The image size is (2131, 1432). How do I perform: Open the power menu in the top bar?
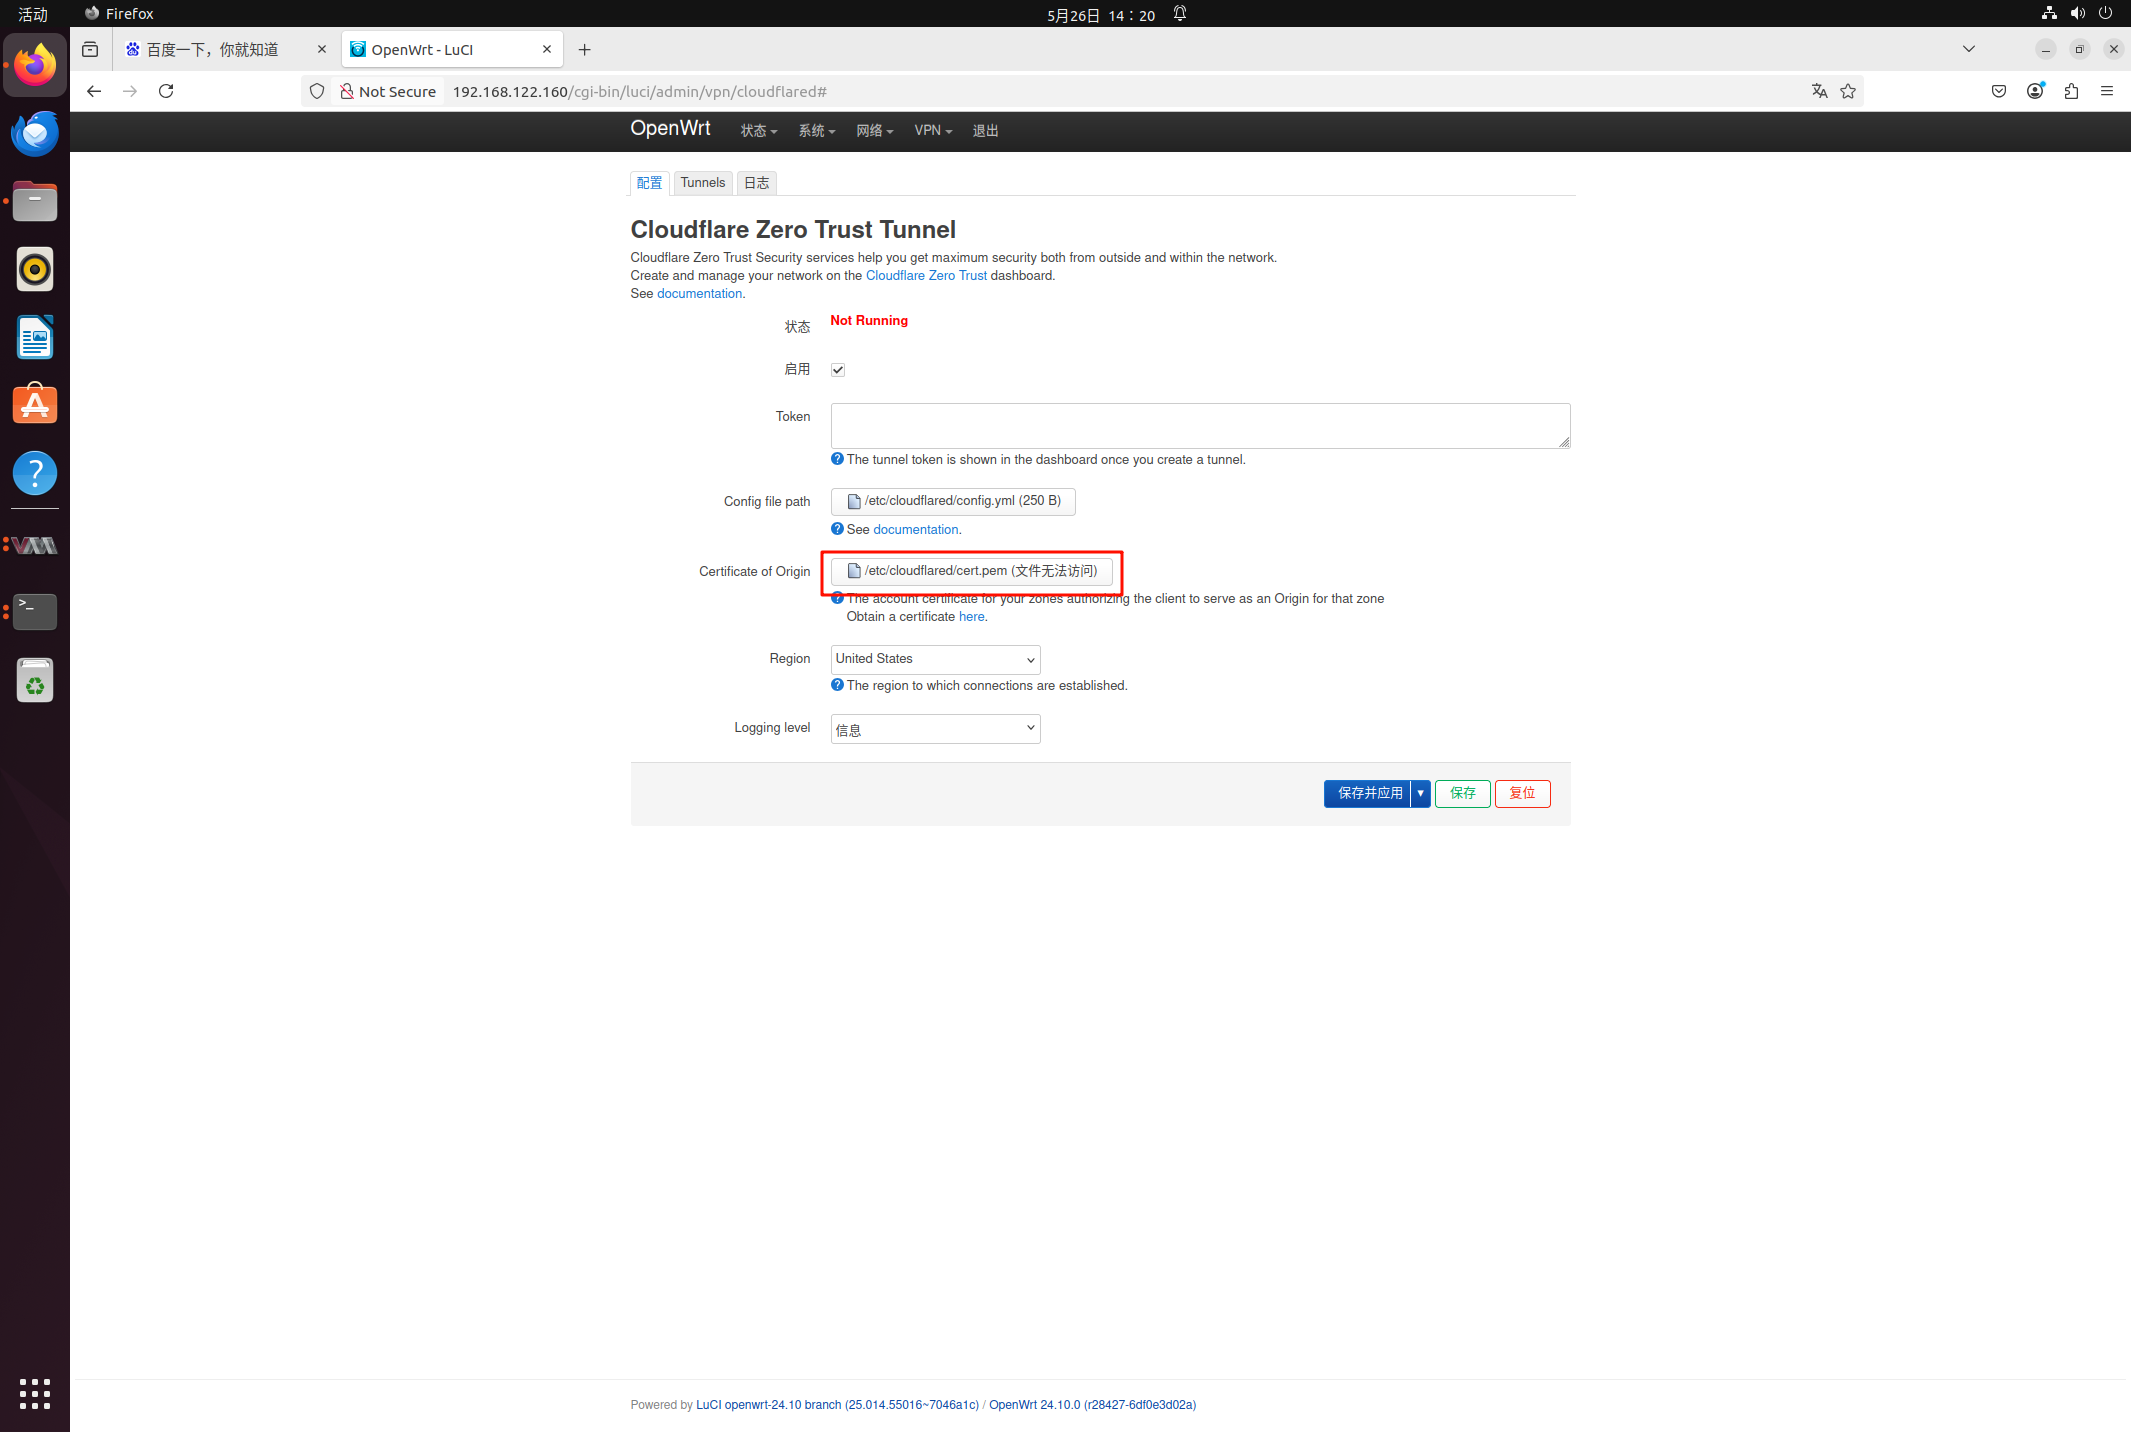[x=2106, y=13]
